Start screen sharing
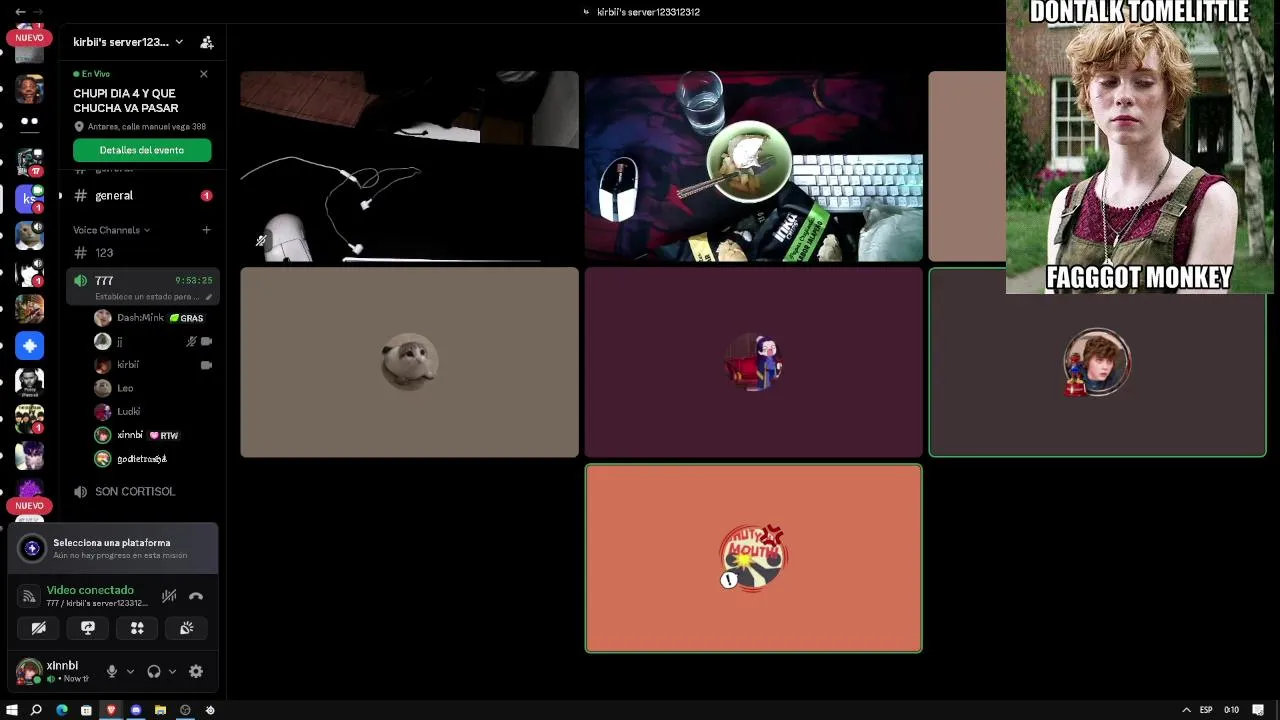This screenshot has width=1280, height=720. [x=88, y=628]
